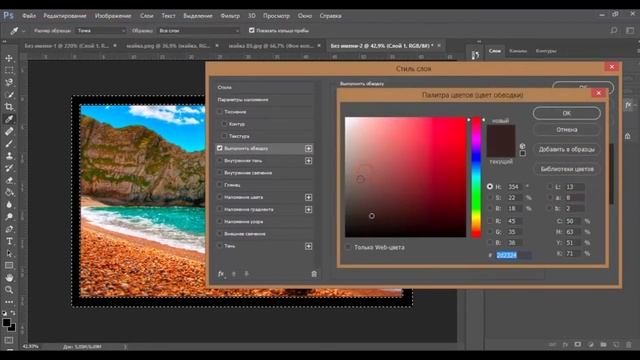
Task: Select the Rectangle shape tool
Action: (x=9, y=266)
